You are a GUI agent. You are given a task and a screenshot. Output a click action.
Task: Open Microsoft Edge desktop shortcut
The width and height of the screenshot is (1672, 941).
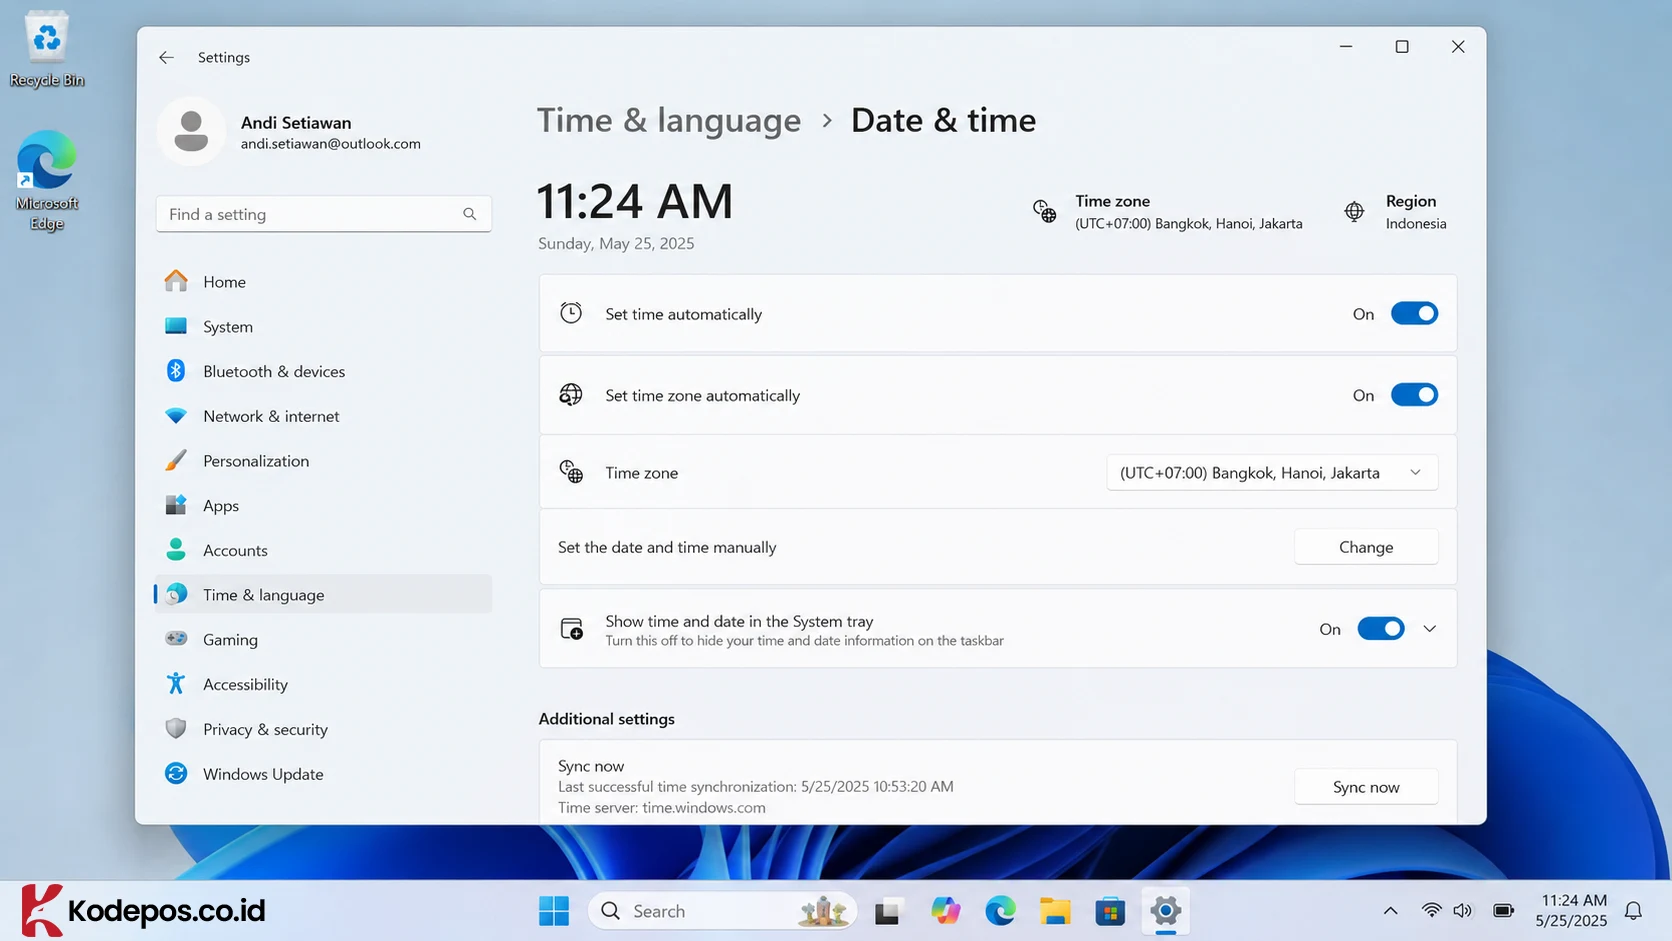pyautogui.click(x=46, y=180)
